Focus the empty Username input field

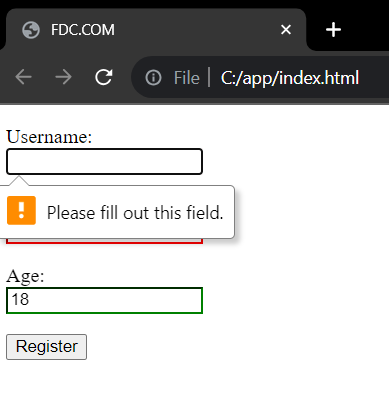click(x=104, y=162)
